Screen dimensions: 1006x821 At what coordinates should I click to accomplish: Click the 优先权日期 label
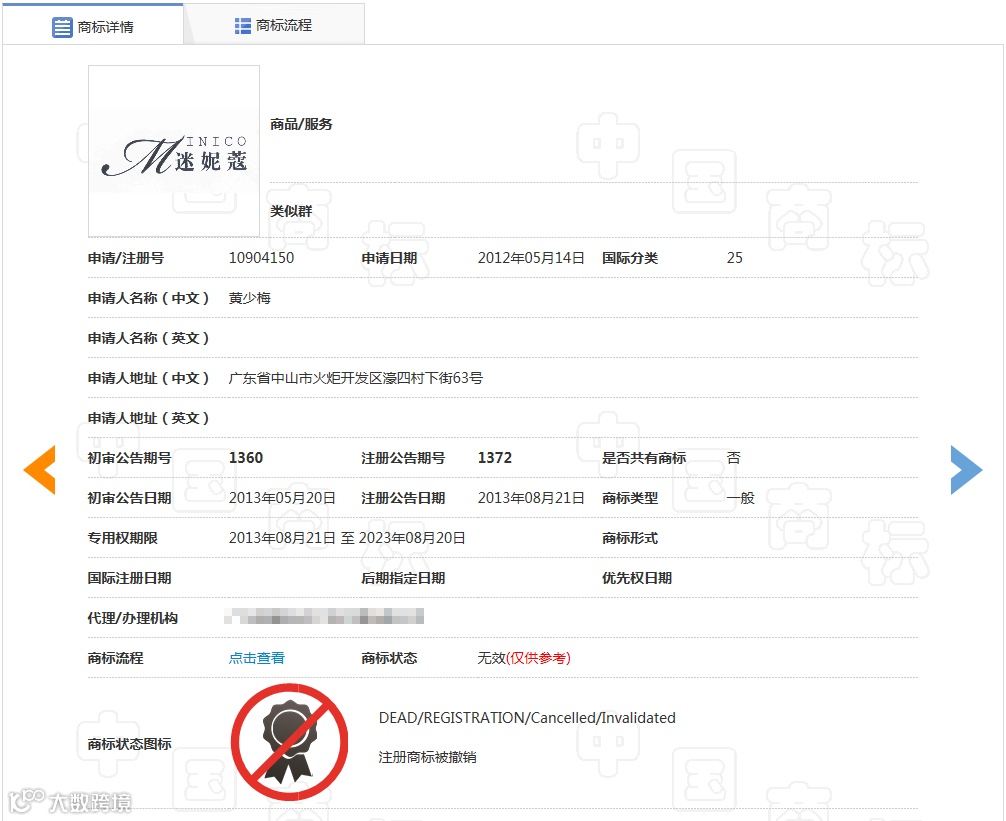point(636,579)
